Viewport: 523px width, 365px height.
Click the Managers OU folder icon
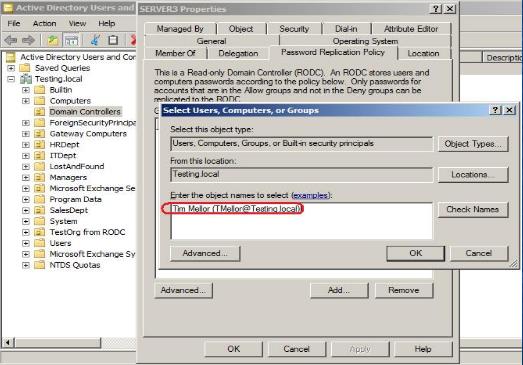[40, 177]
